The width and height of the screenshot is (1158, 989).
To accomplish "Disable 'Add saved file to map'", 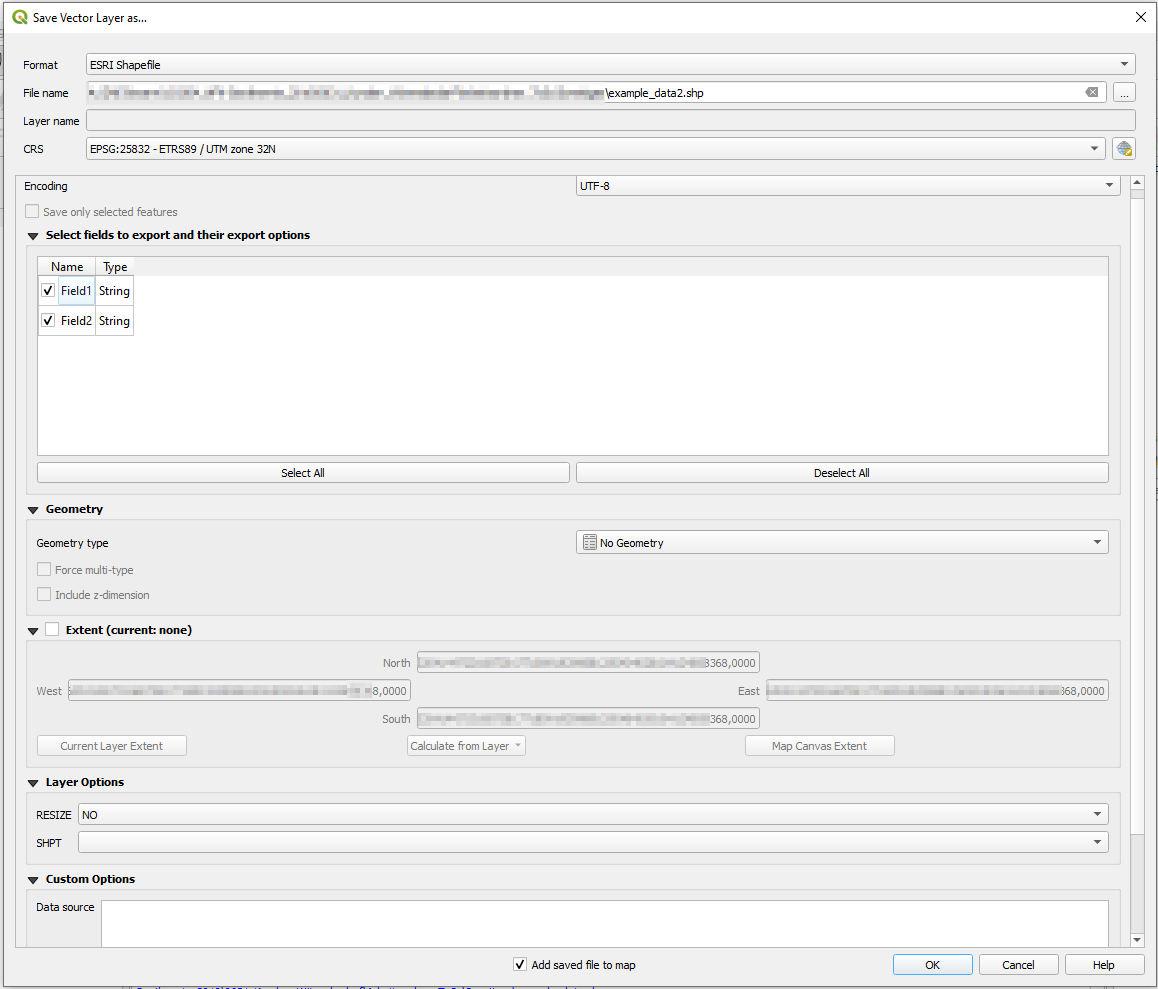I will coord(520,964).
